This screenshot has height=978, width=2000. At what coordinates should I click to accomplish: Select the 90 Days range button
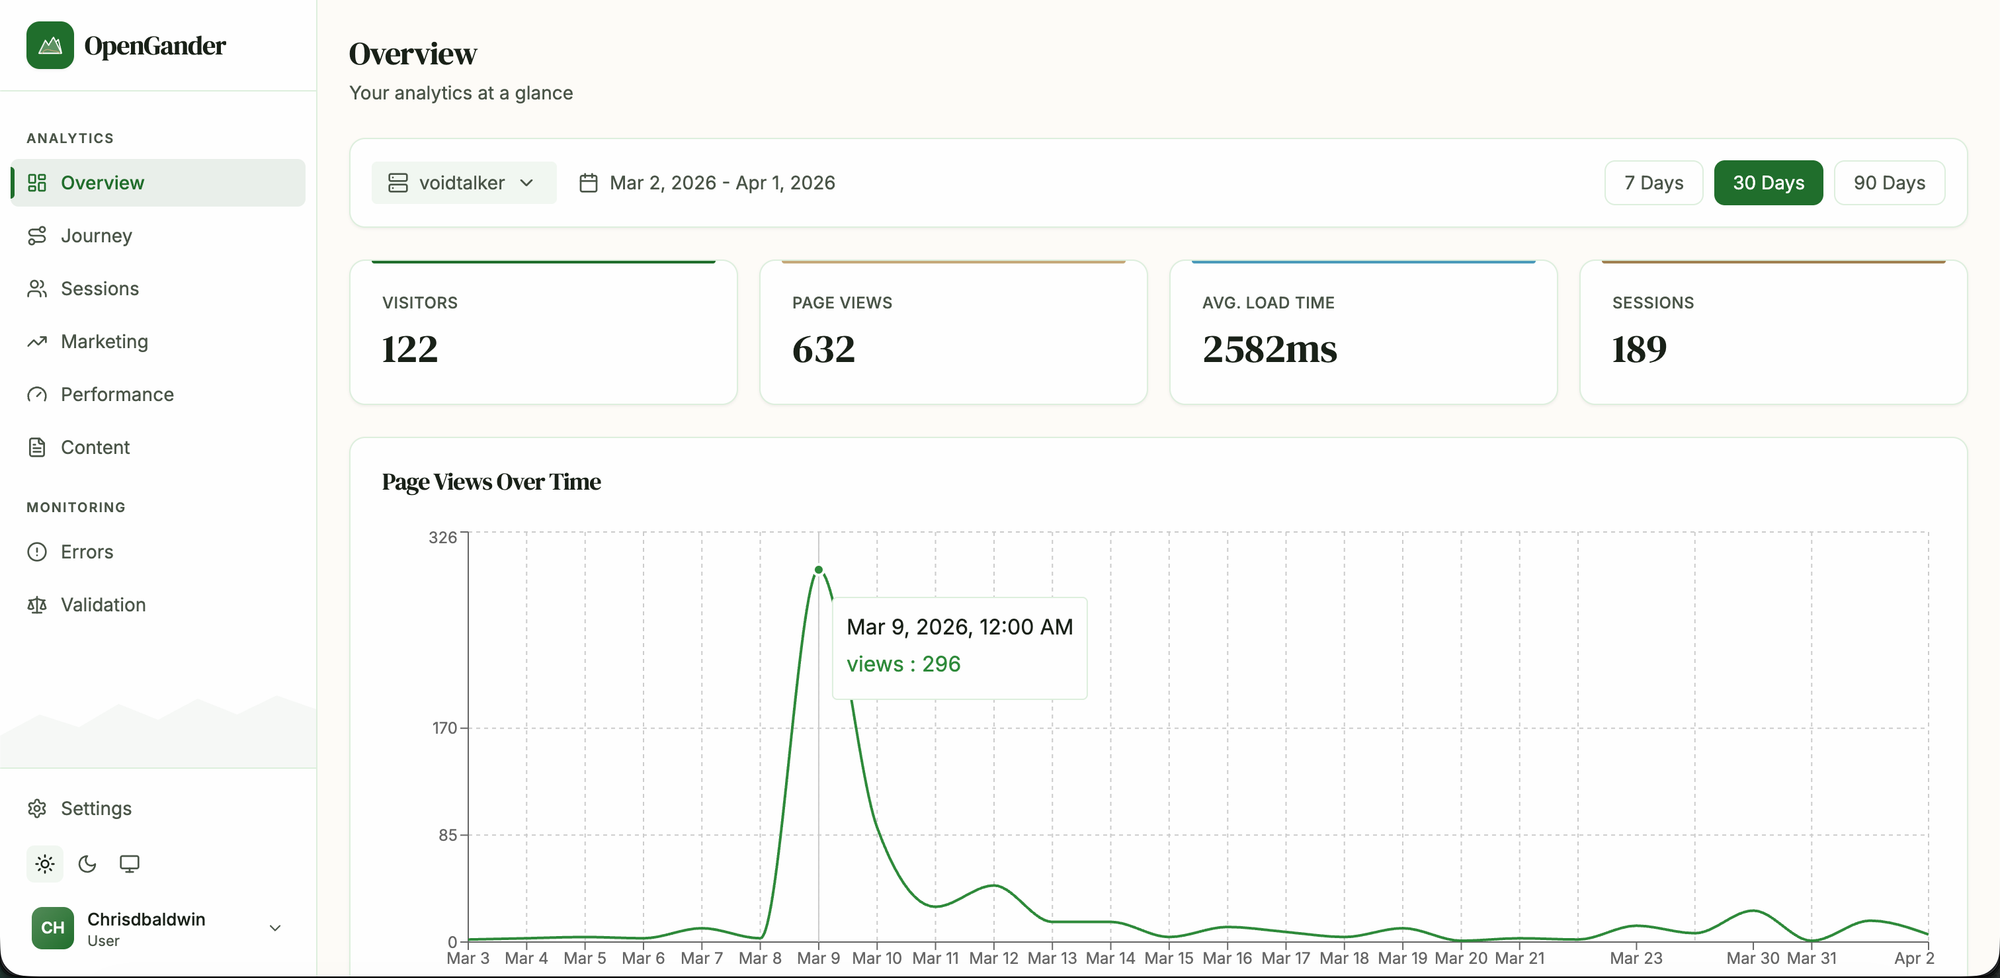(x=1889, y=183)
